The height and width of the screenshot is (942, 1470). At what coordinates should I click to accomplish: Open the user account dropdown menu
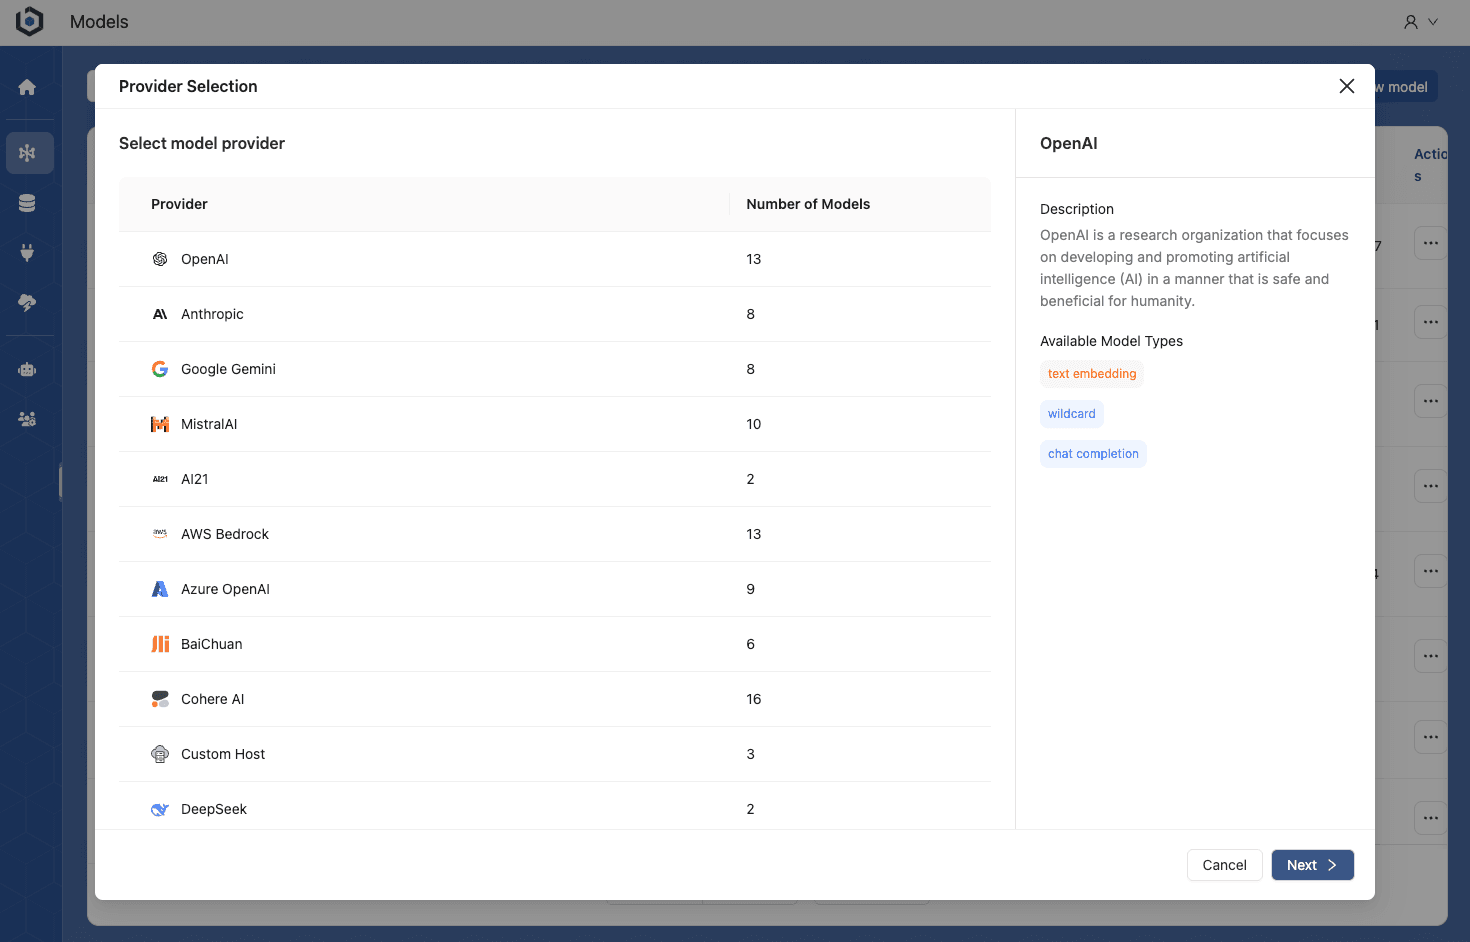pyautogui.click(x=1420, y=22)
